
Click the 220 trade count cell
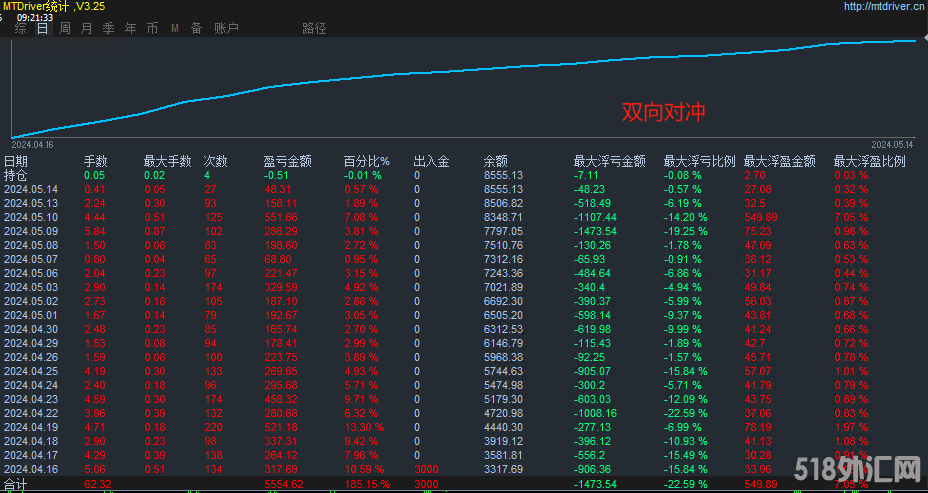point(213,427)
